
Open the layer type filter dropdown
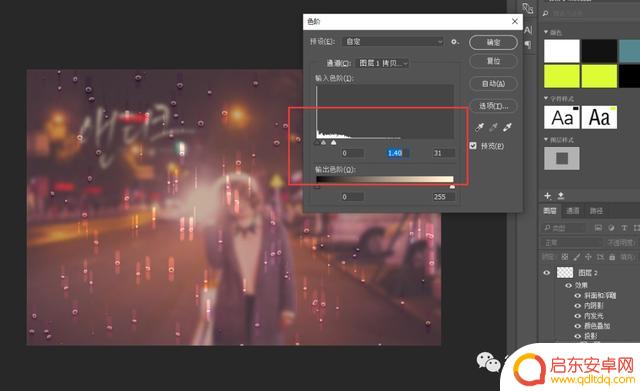565,228
